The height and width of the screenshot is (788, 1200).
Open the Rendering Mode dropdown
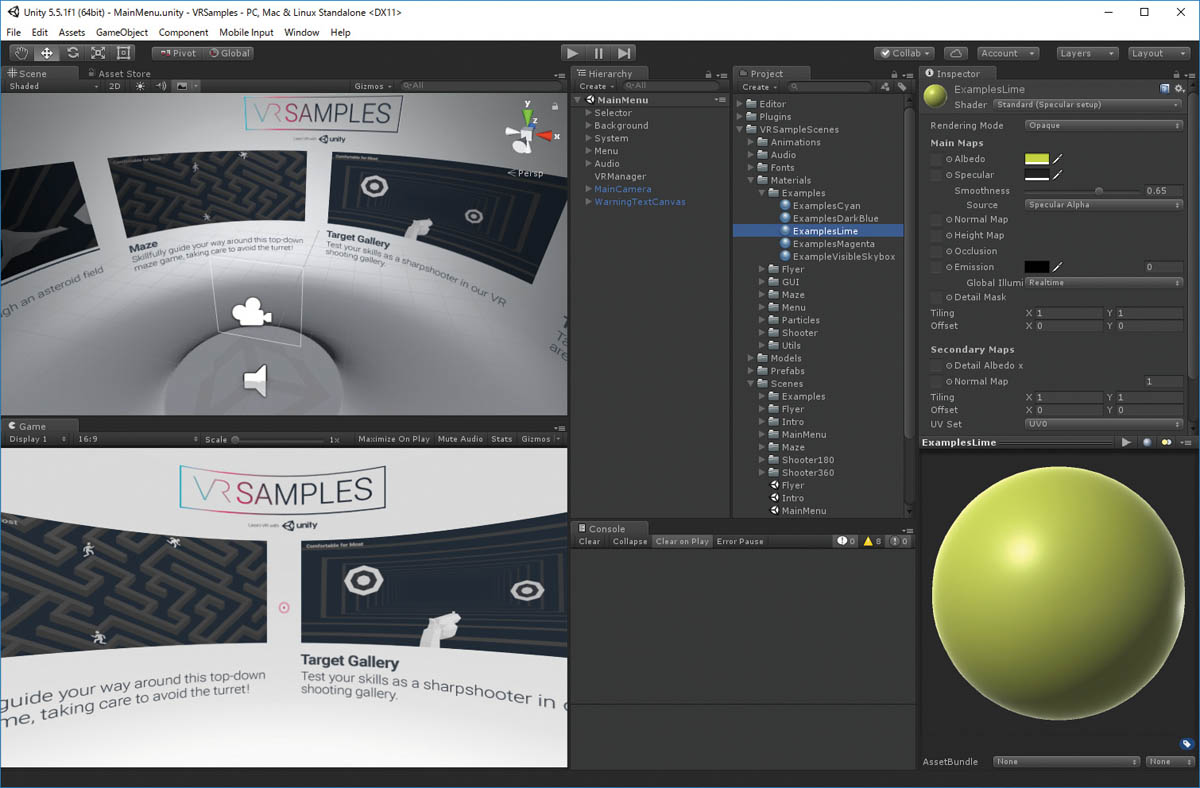(x=1103, y=124)
